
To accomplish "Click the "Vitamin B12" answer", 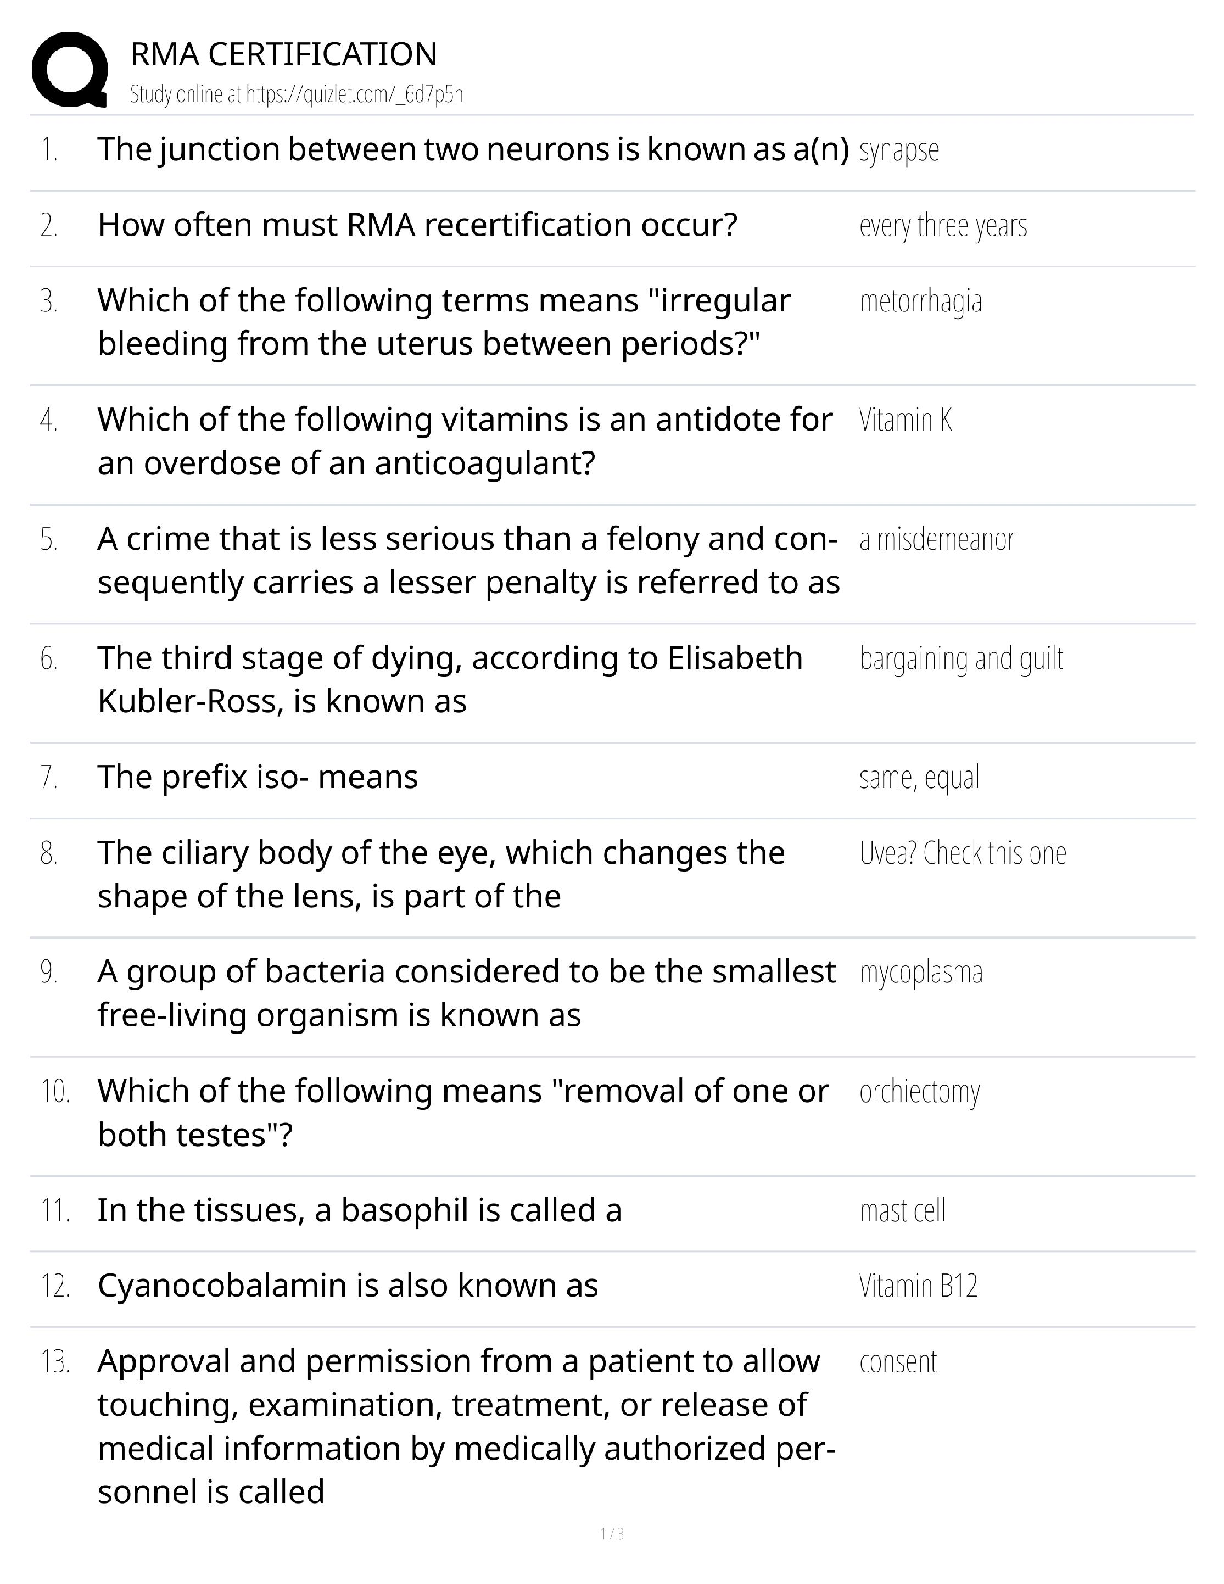I will click(918, 1286).
